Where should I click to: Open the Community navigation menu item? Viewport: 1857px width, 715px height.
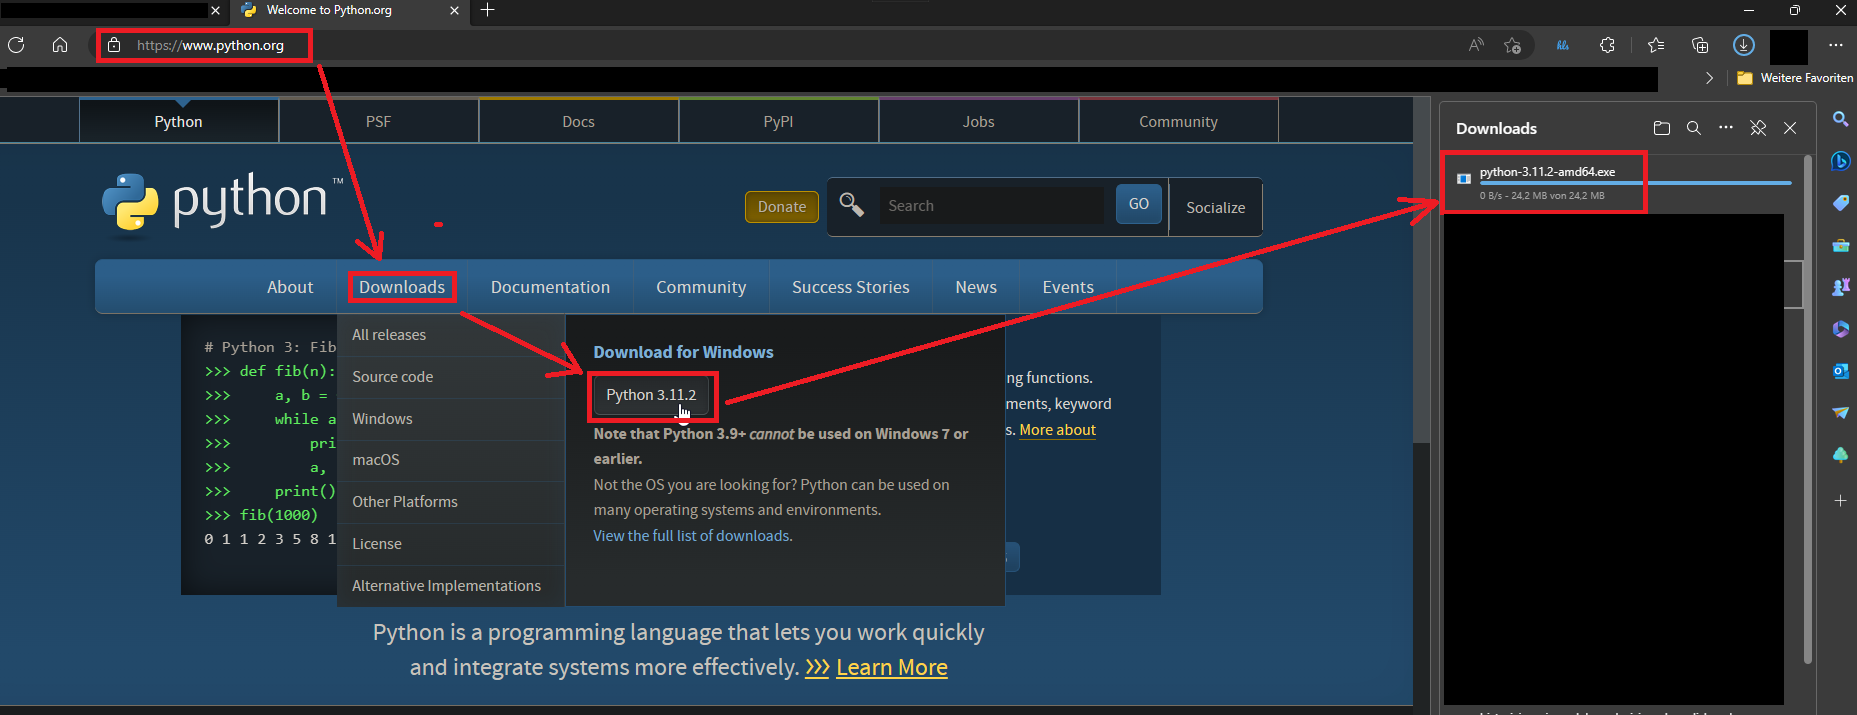point(701,287)
